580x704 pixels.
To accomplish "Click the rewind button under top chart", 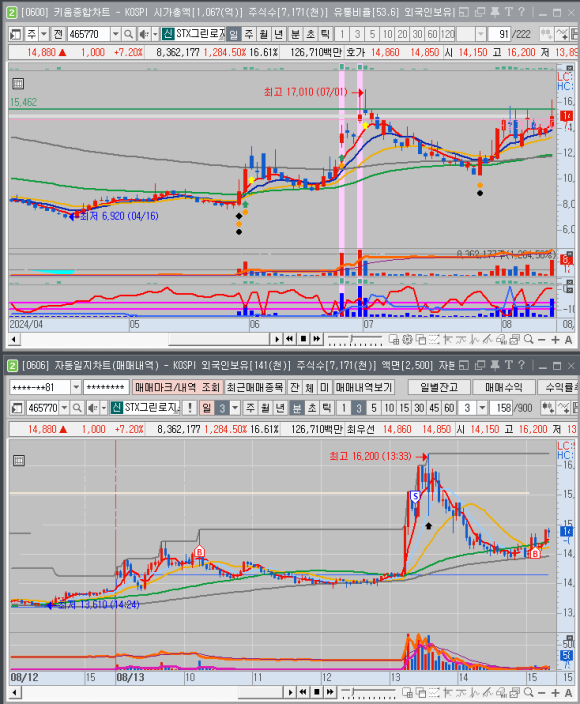I will pos(290,339).
